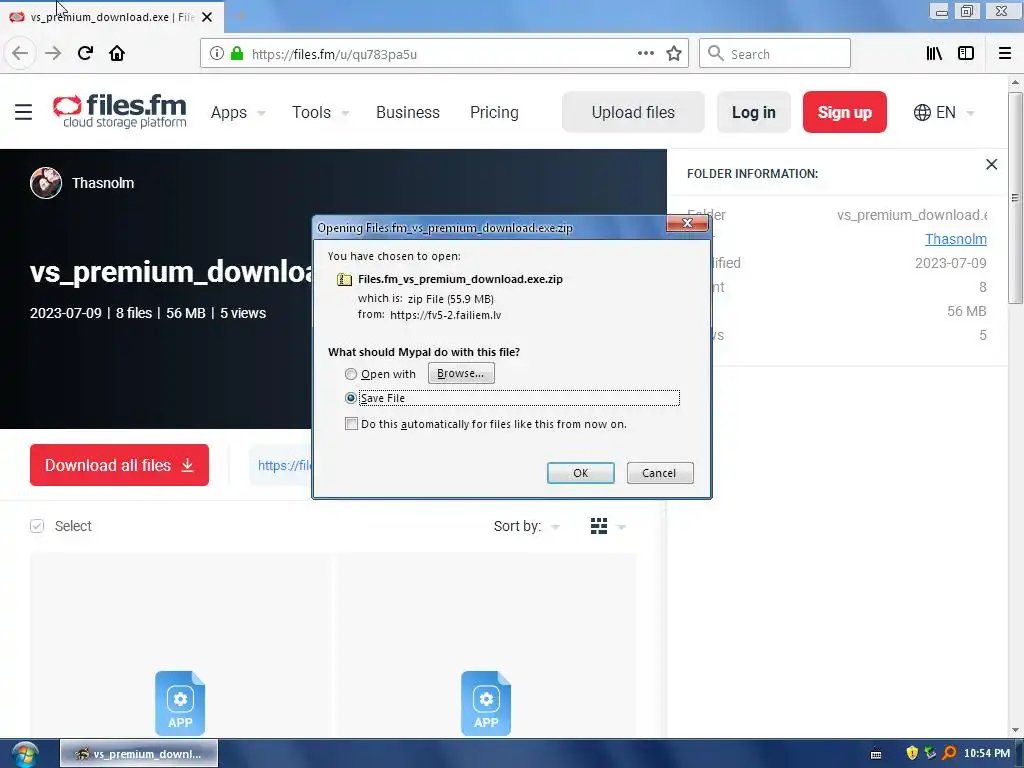Click the red Sign up button

click(x=844, y=112)
